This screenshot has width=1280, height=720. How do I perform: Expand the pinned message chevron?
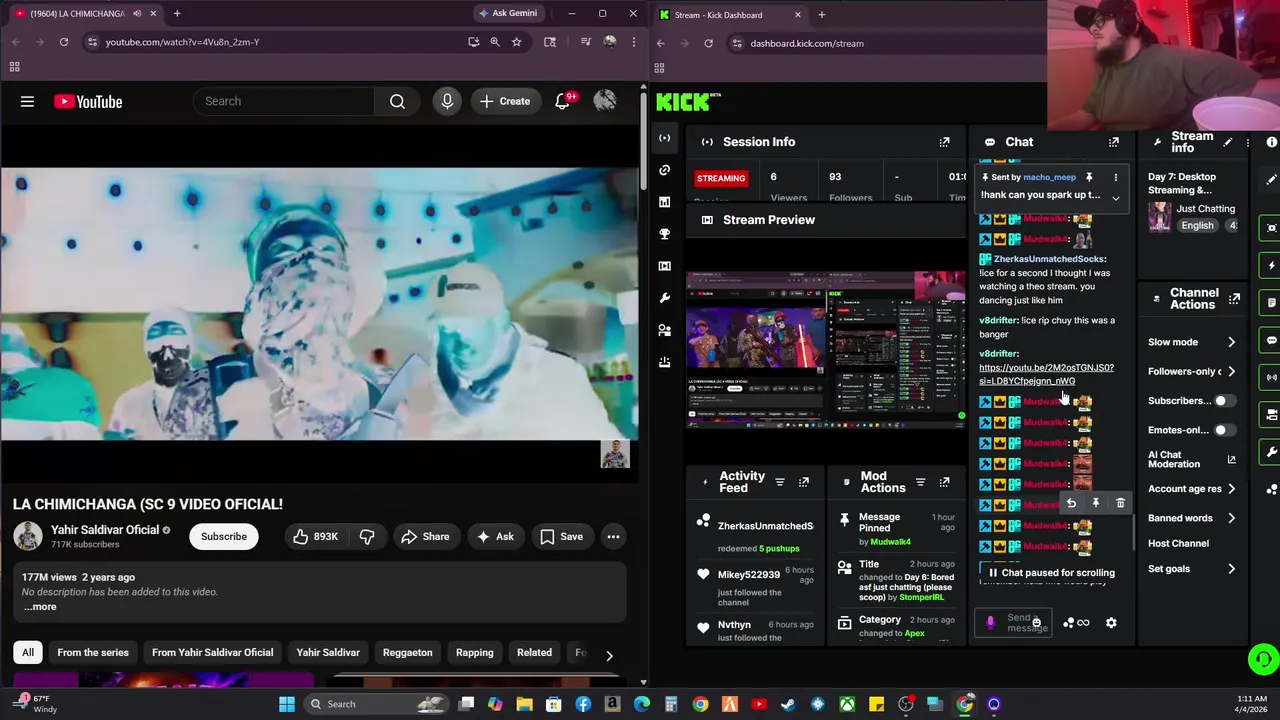[1116, 198]
